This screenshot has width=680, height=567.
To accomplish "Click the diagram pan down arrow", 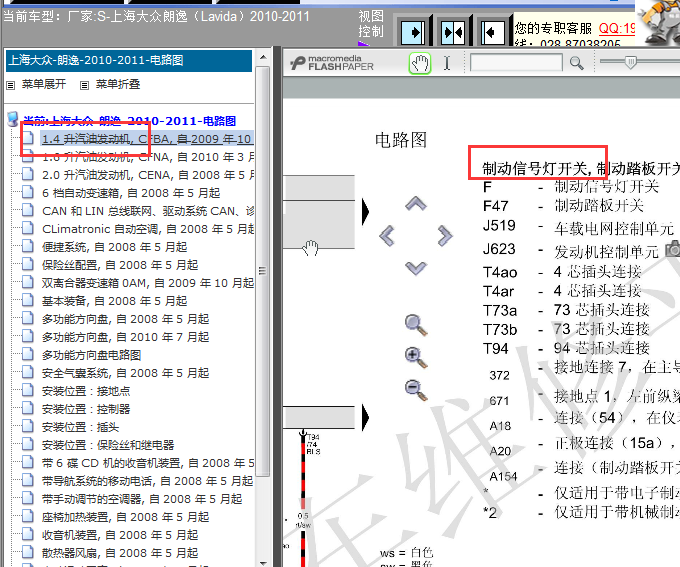I will coord(416,268).
